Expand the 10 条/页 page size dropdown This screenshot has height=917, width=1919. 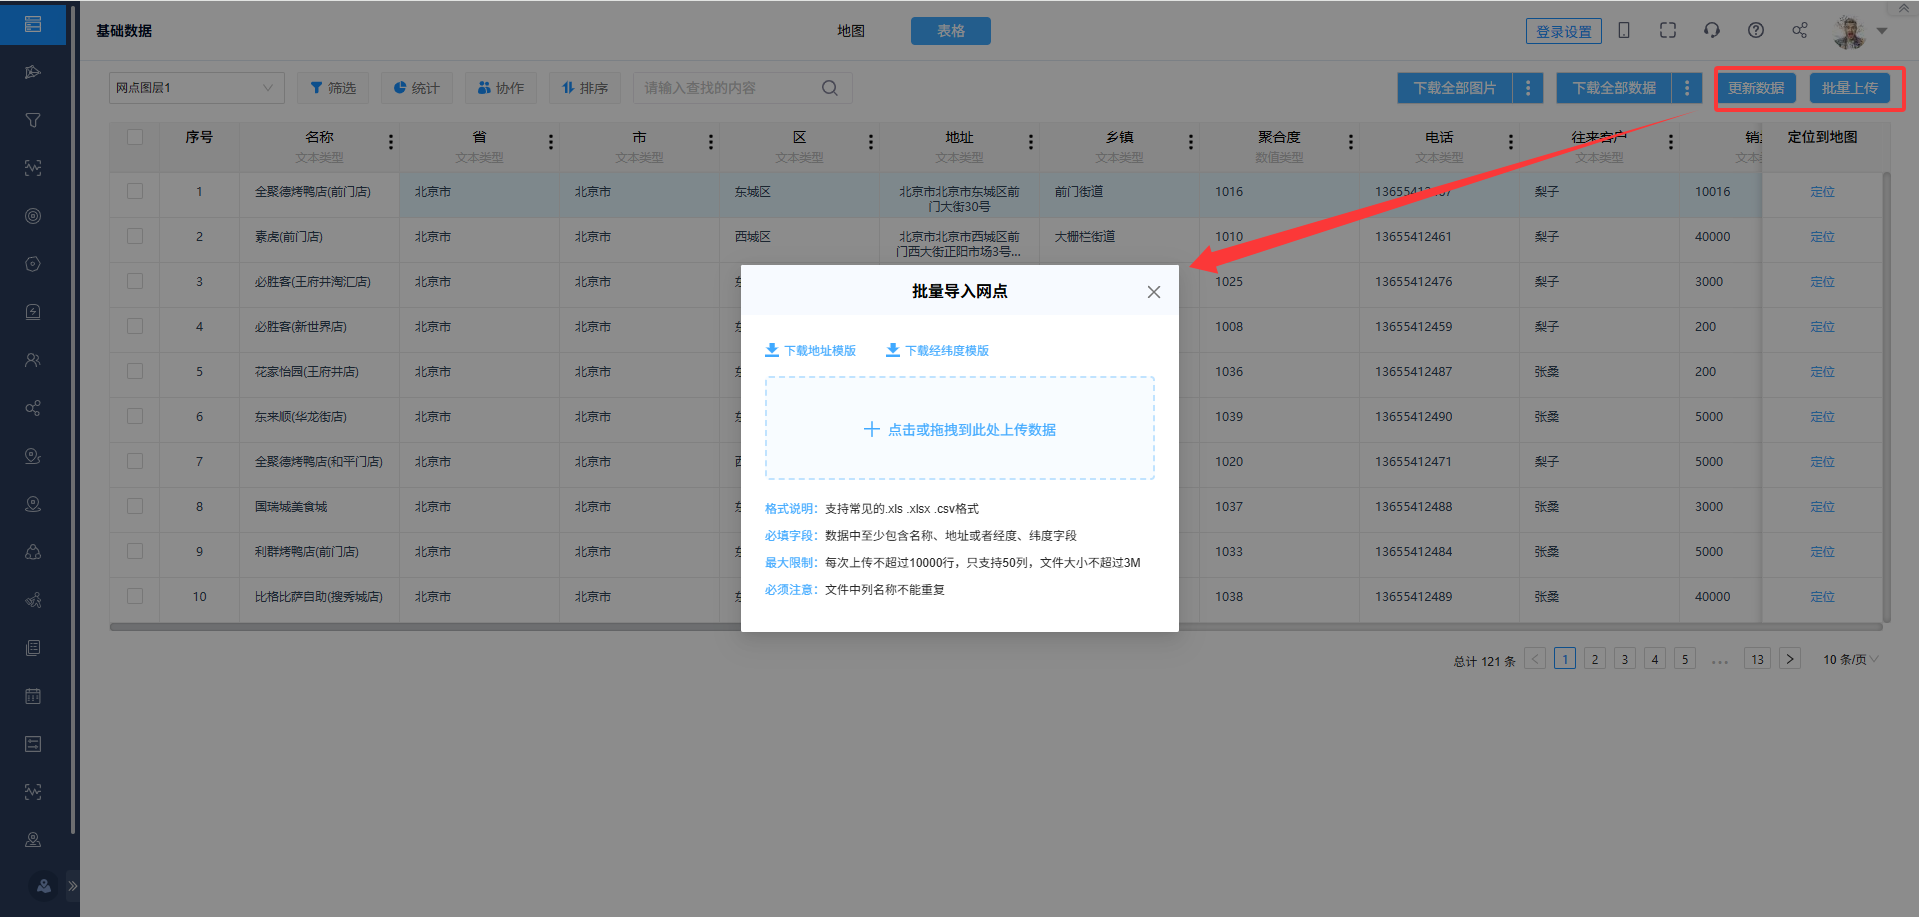click(x=1850, y=659)
